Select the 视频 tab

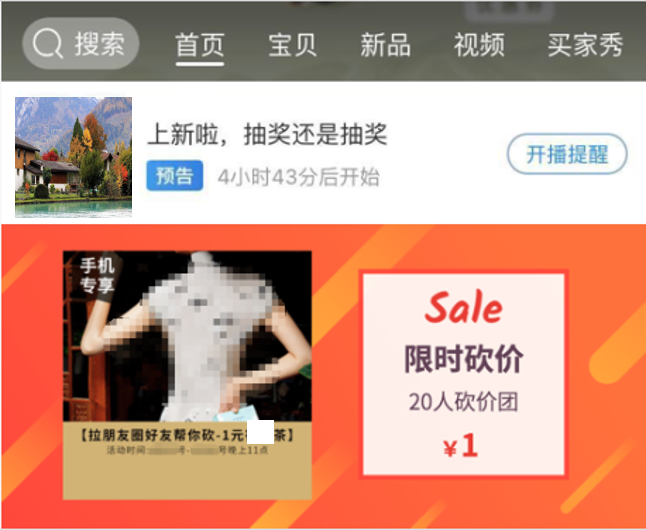pos(479,45)
